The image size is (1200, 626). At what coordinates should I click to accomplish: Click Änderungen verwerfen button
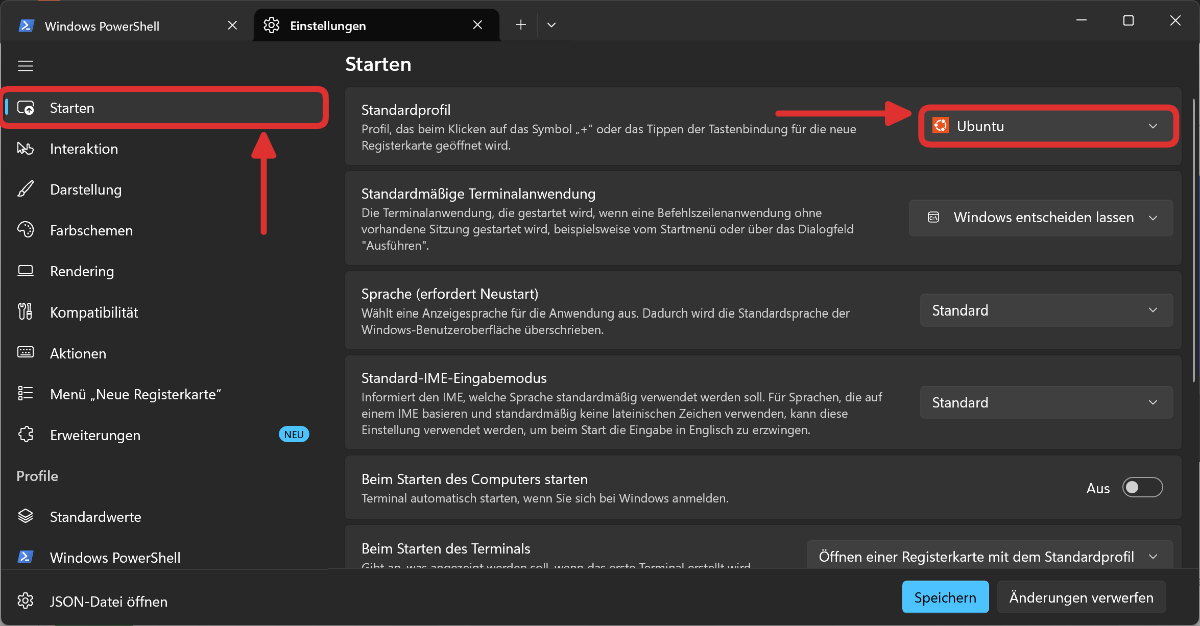click(x=1081, y=598)
